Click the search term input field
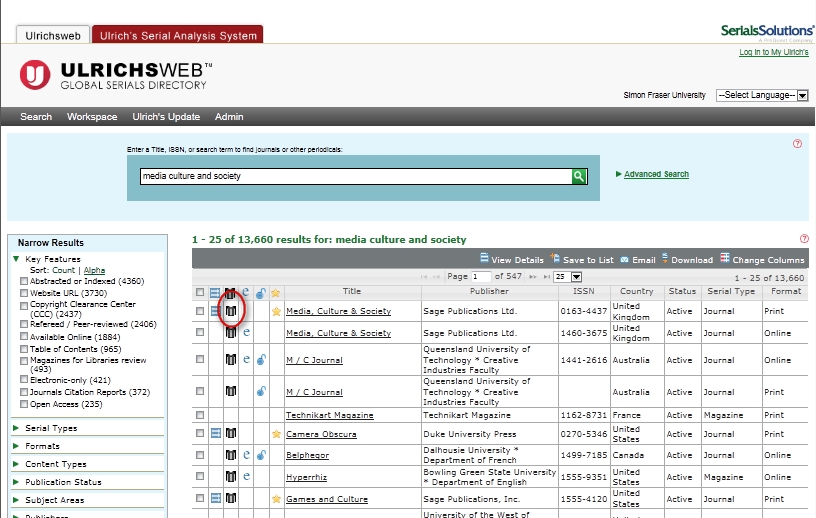 tap(356, 176)
